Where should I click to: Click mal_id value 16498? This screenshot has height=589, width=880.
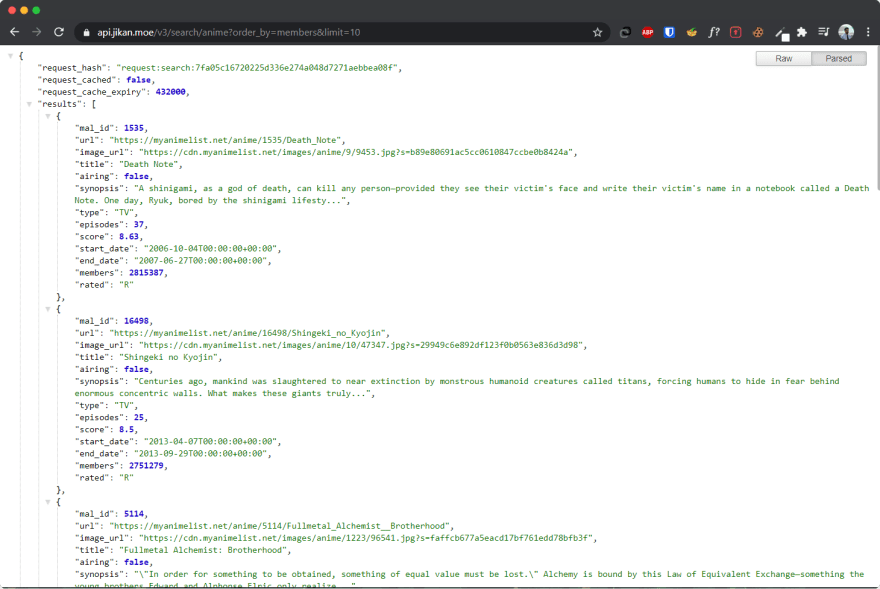(136, 321)
